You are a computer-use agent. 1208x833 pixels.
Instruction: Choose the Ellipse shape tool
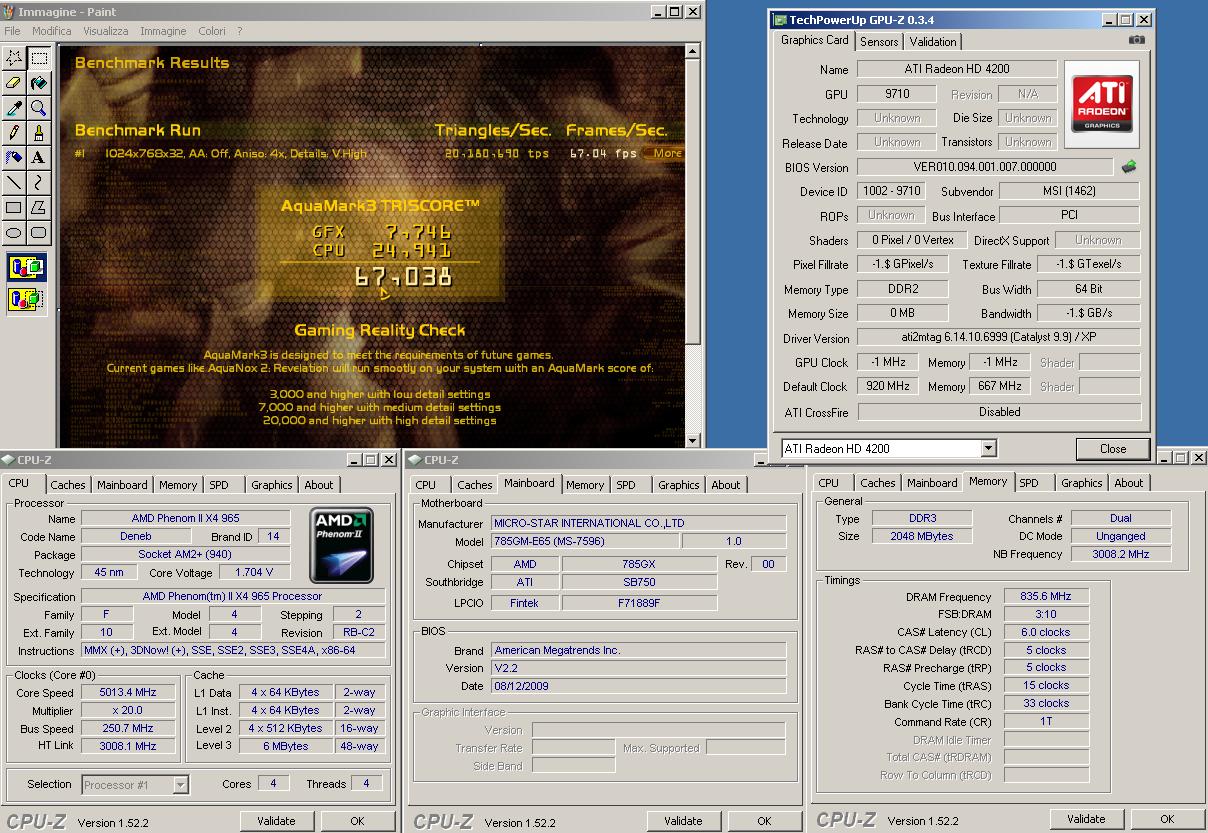click(14, 233)
